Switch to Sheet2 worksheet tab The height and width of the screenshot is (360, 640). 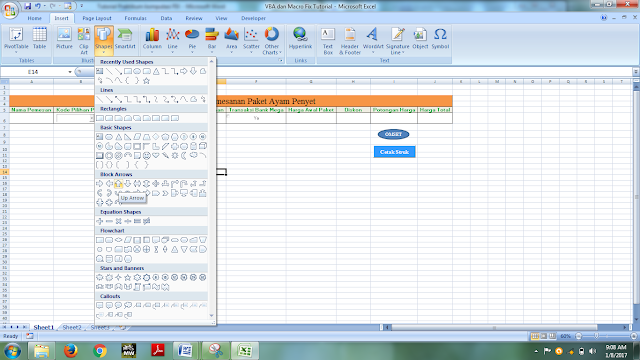click(x=72, y=327)
